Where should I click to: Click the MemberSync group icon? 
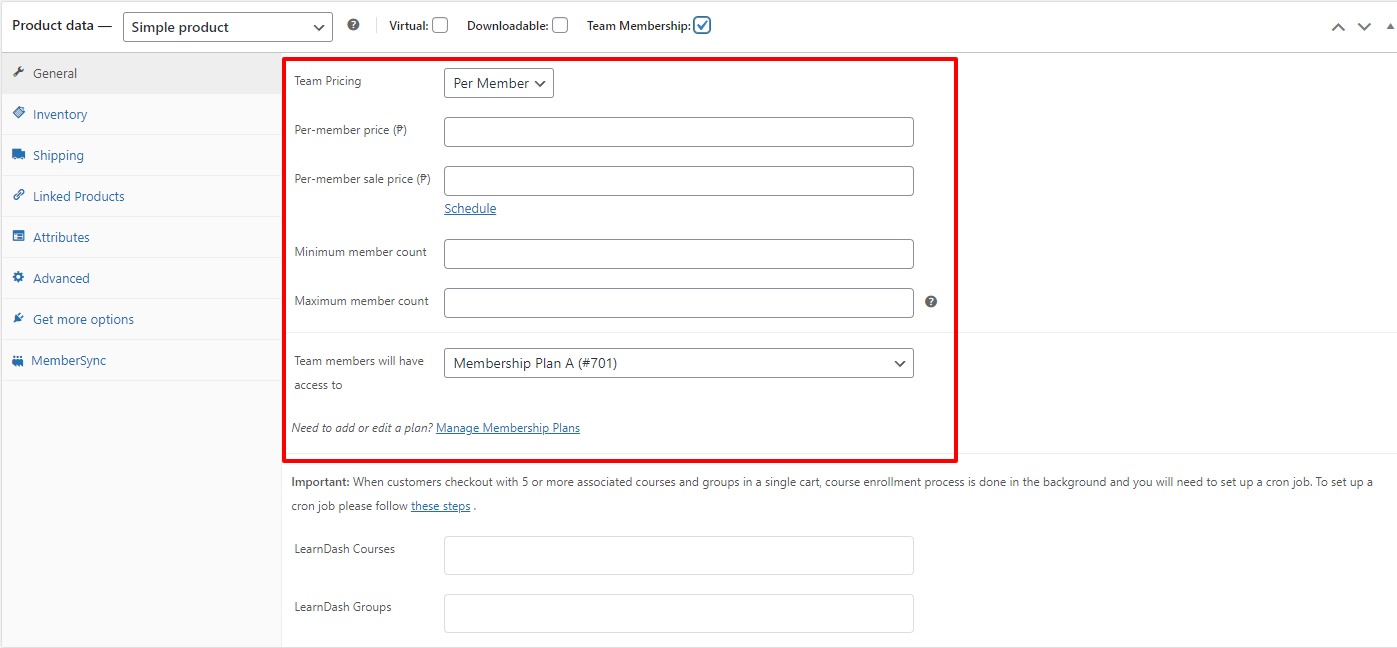coord(17,361)
